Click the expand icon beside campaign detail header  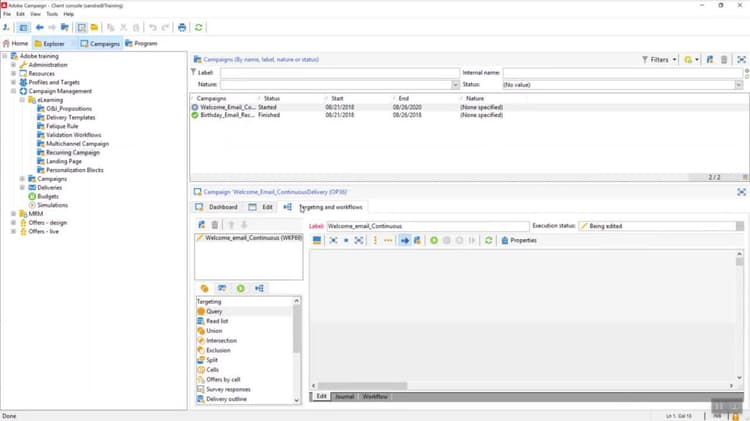[x=741, y=192]
